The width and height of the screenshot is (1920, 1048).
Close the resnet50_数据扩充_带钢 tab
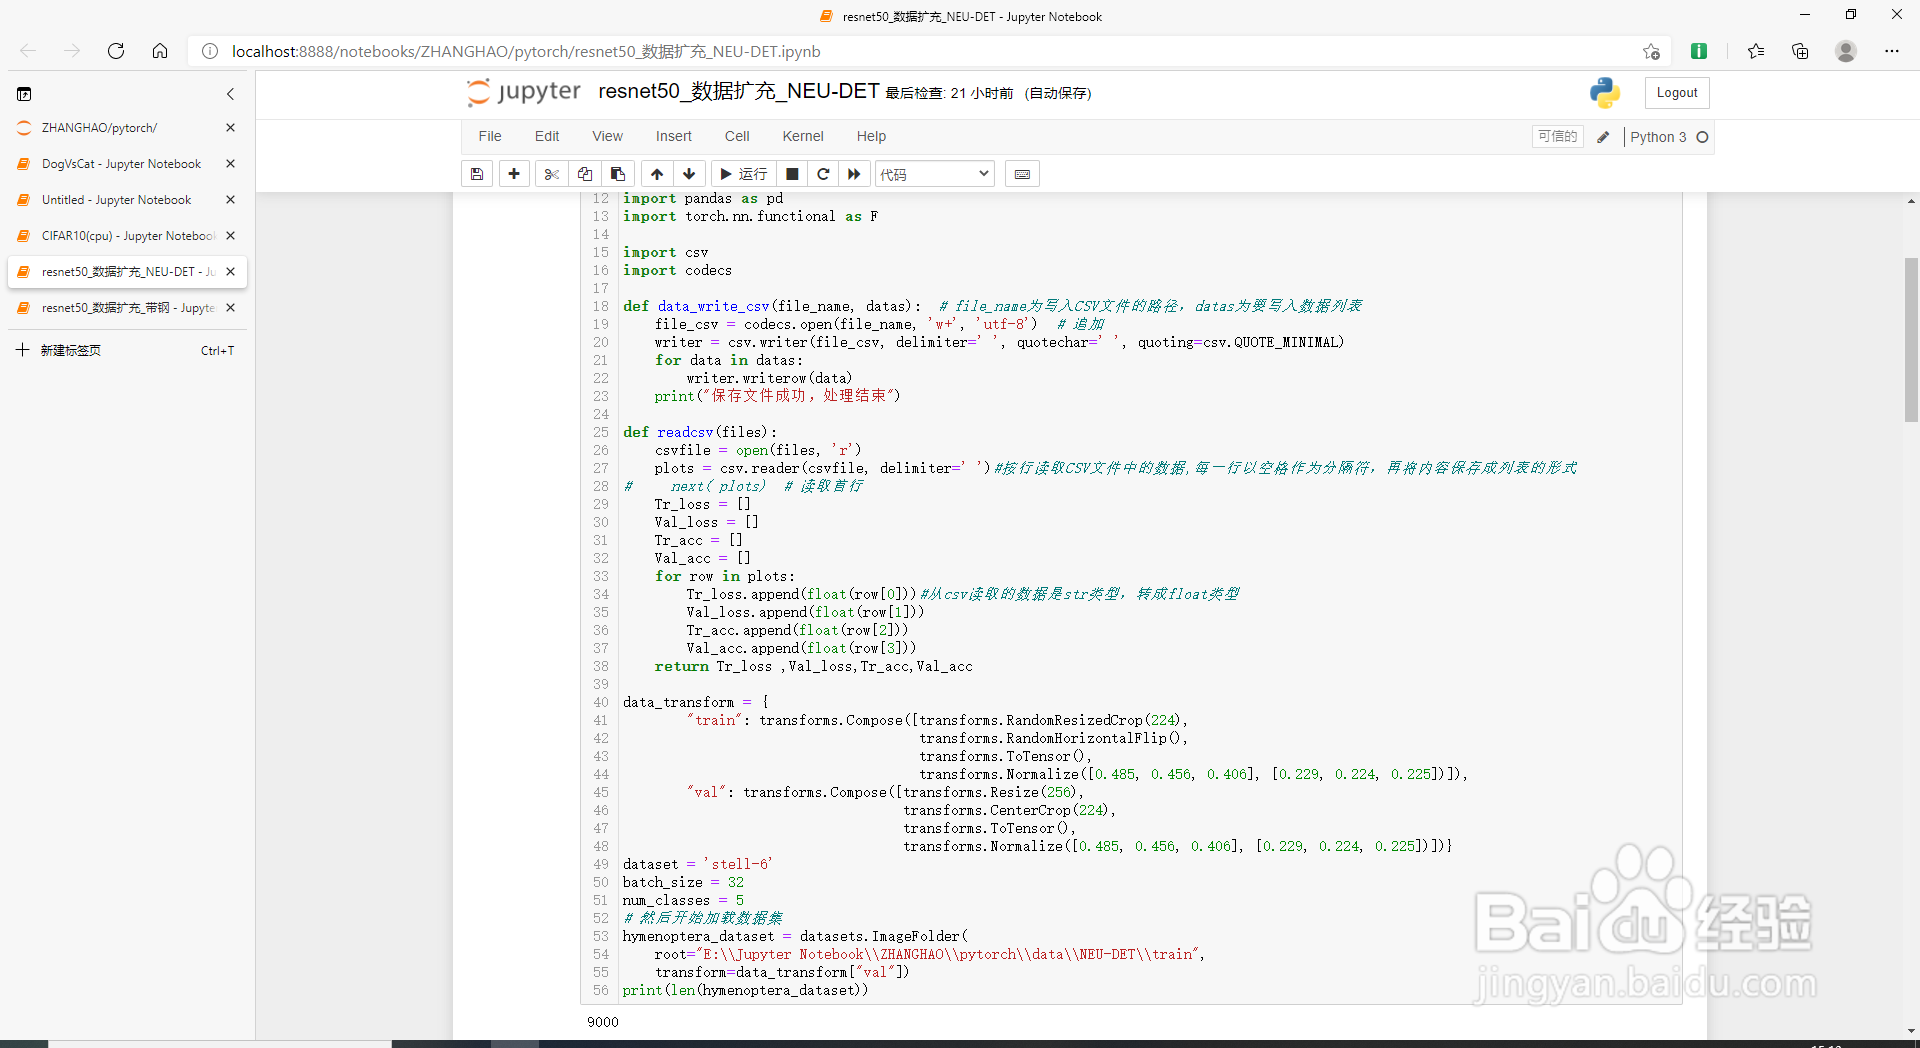point(230,308)
